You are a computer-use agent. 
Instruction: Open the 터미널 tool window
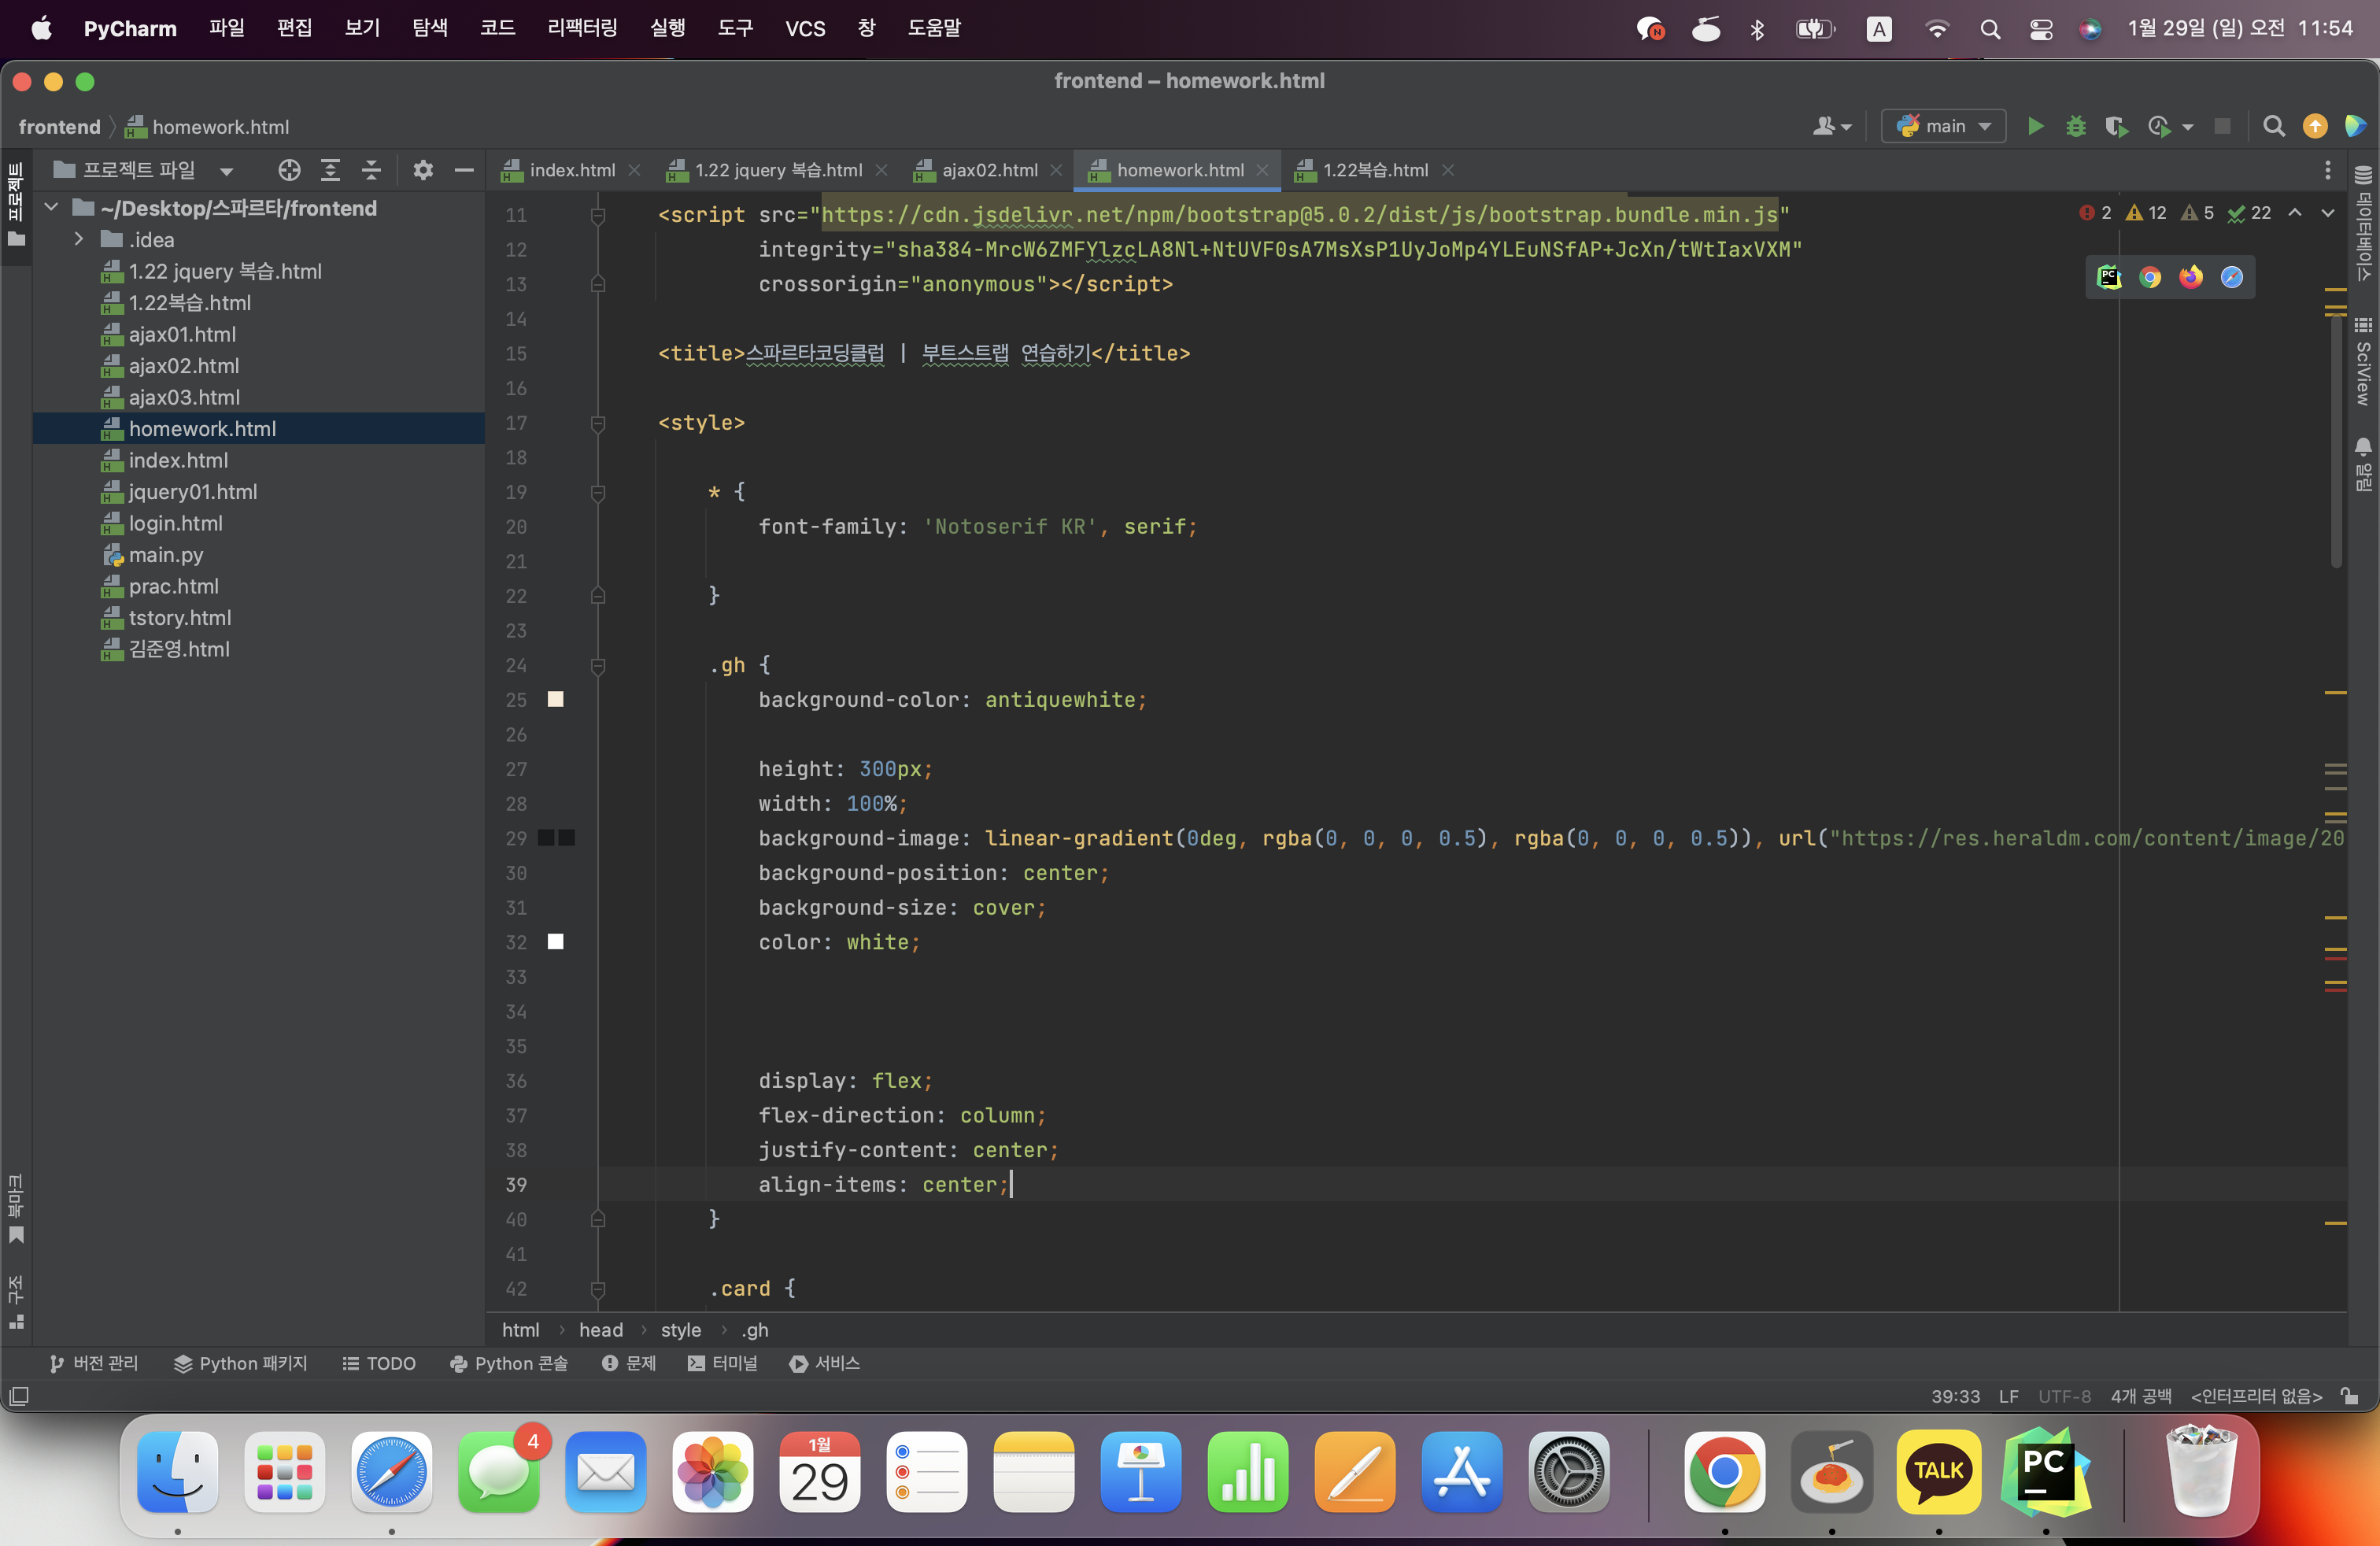[x=723, y=1363]
